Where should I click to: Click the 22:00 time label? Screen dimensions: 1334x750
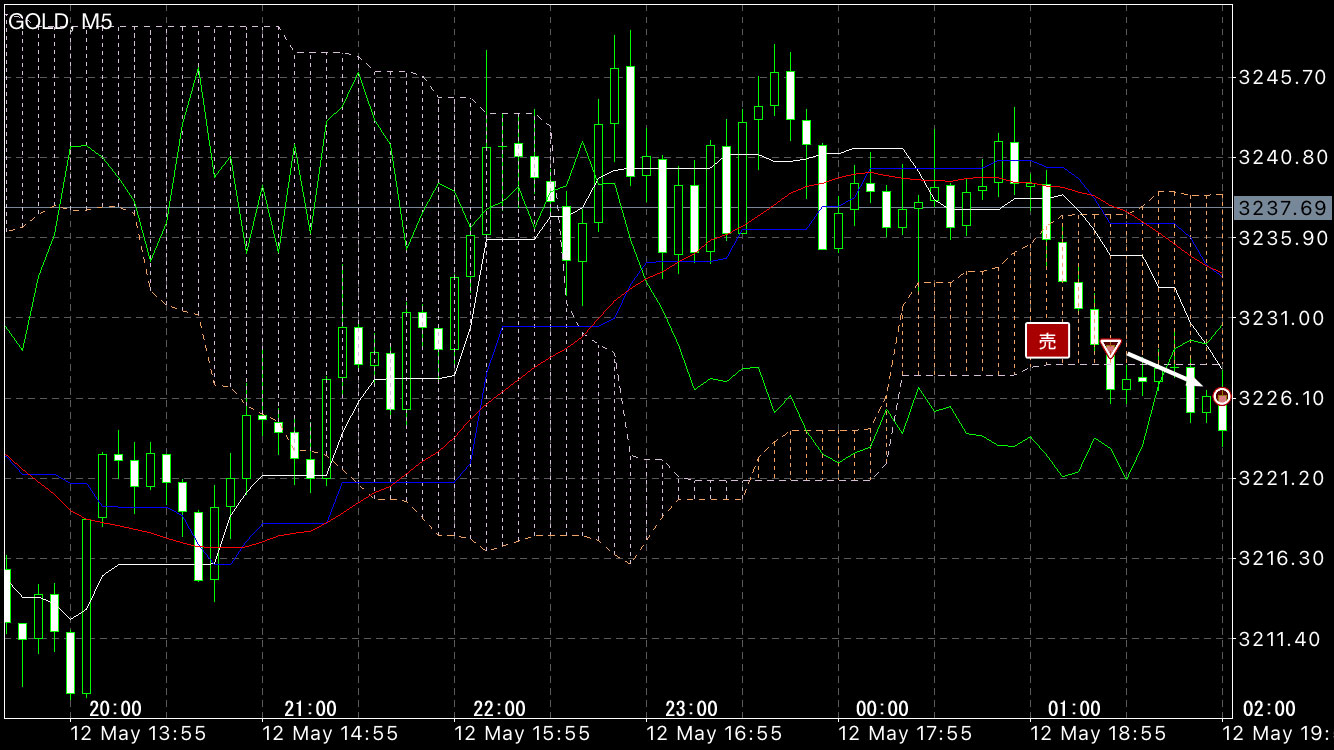[499, 709]
